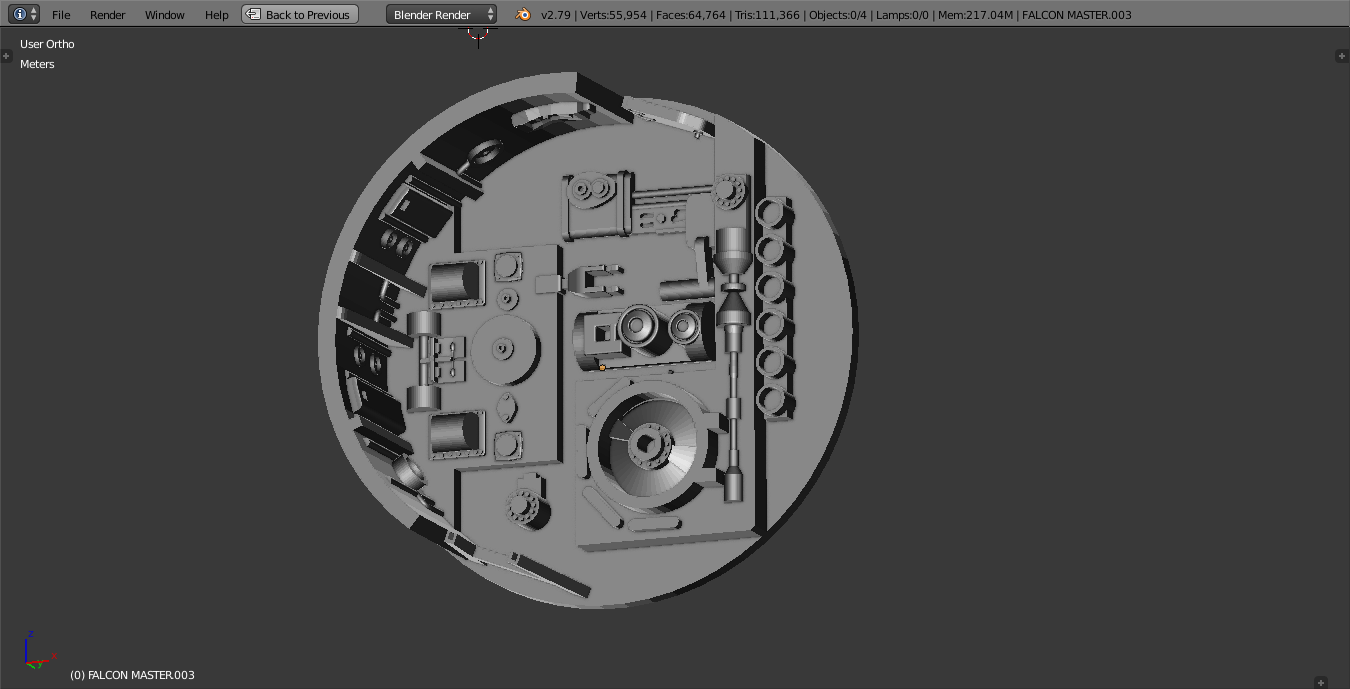The height and width of the screenshot is (689, 1350).
Task: Open the Info editor type selector icon
Action: click(x=24, y=14)
